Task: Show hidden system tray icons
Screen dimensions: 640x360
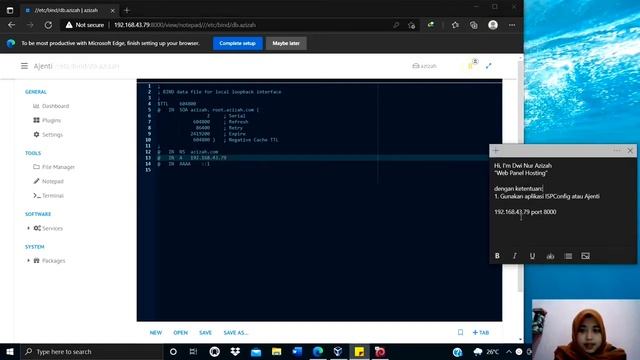Action: tap(509, 351)
